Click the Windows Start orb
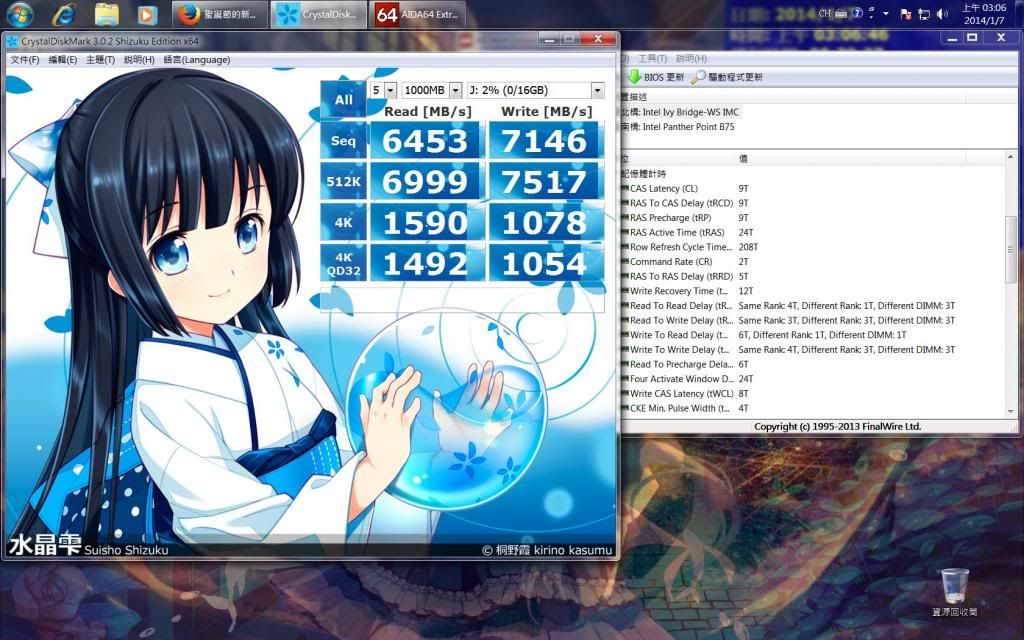Viewport: 1024px width, 640px height. coord(20,14)
